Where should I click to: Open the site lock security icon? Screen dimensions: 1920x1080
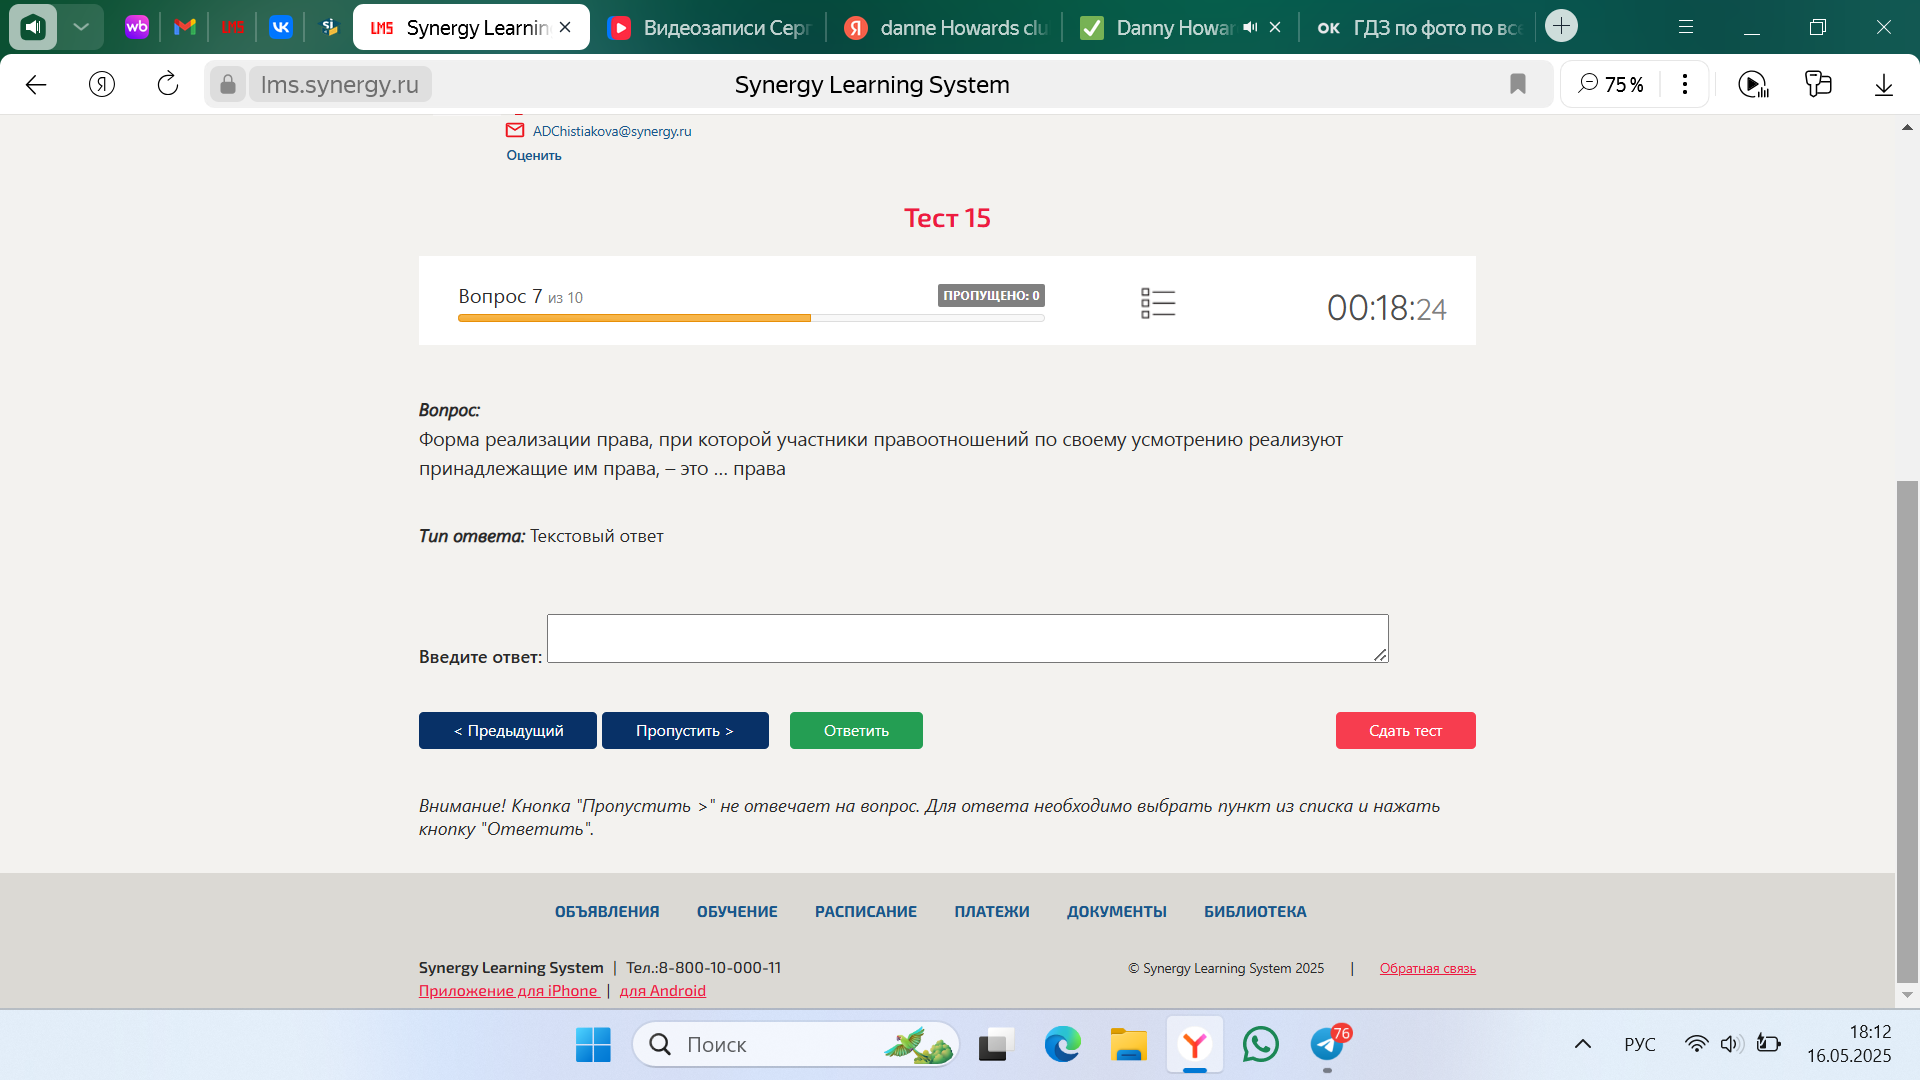point(228,85)
